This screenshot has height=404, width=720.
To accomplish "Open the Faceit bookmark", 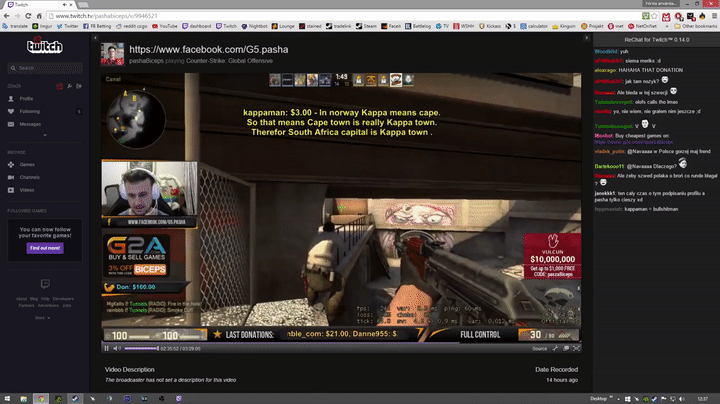I will [391, 26].
